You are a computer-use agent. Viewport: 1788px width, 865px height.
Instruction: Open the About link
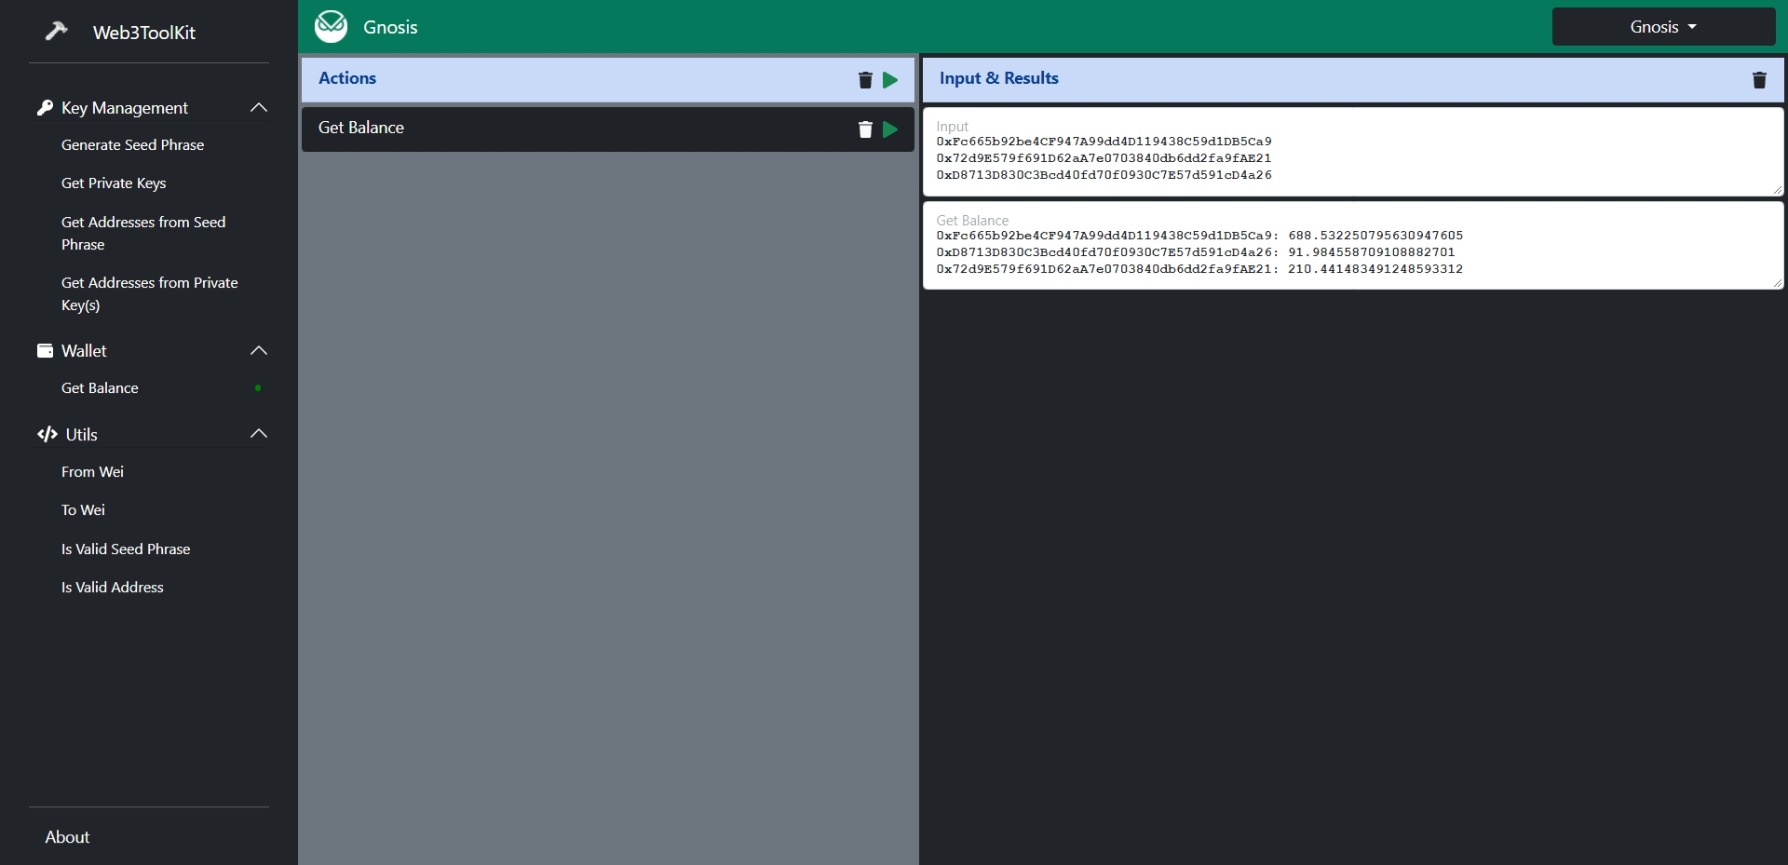click(x=67, y=837)
